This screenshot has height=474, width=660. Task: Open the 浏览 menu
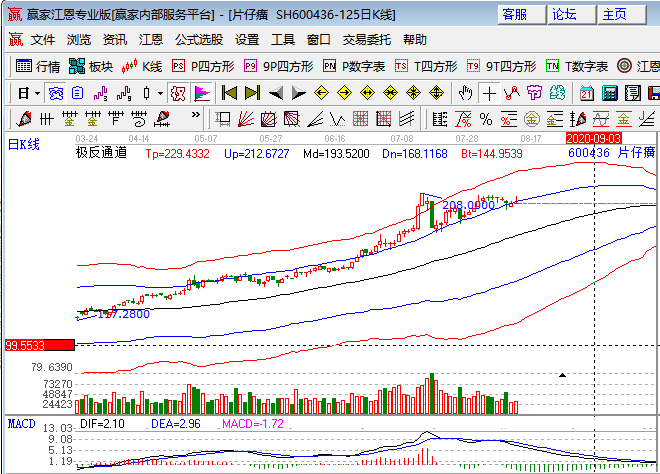pos(79,40)
